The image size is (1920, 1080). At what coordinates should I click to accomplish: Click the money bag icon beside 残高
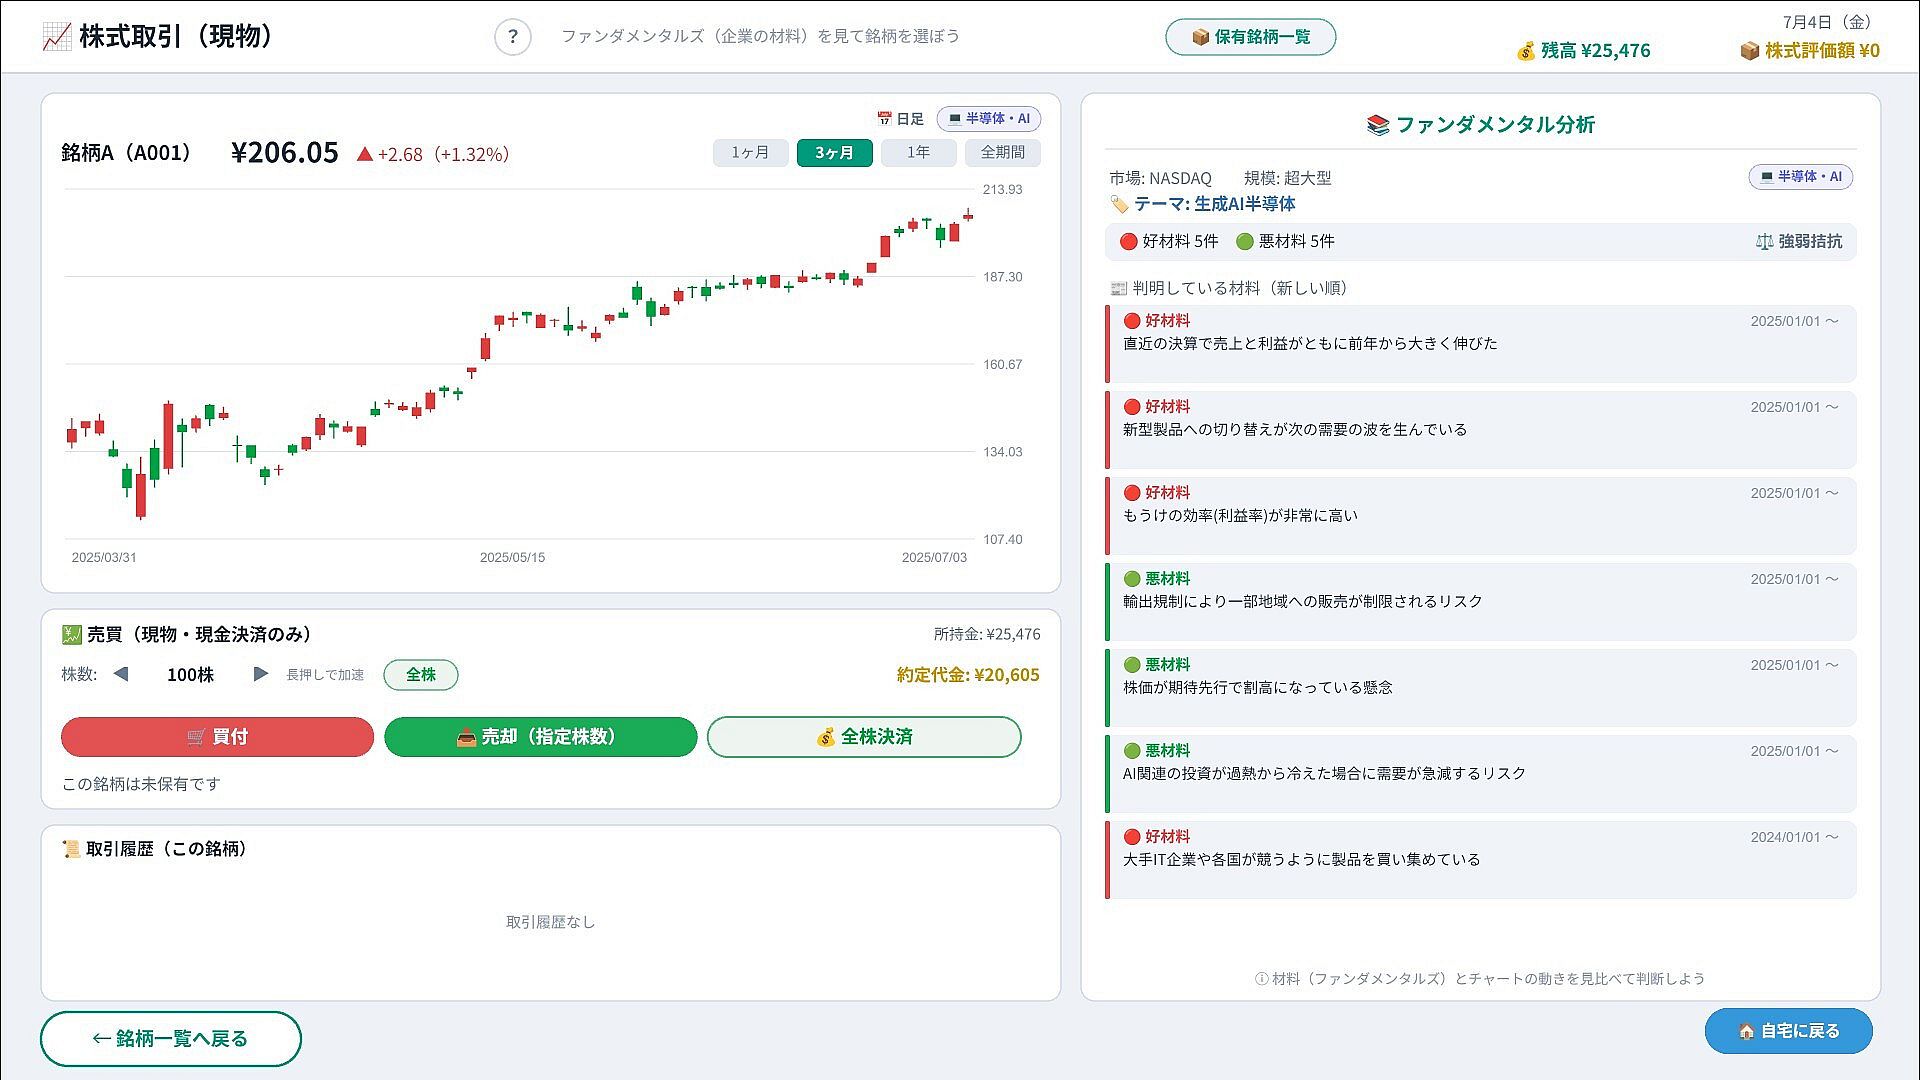click(x=1525, y=51)
